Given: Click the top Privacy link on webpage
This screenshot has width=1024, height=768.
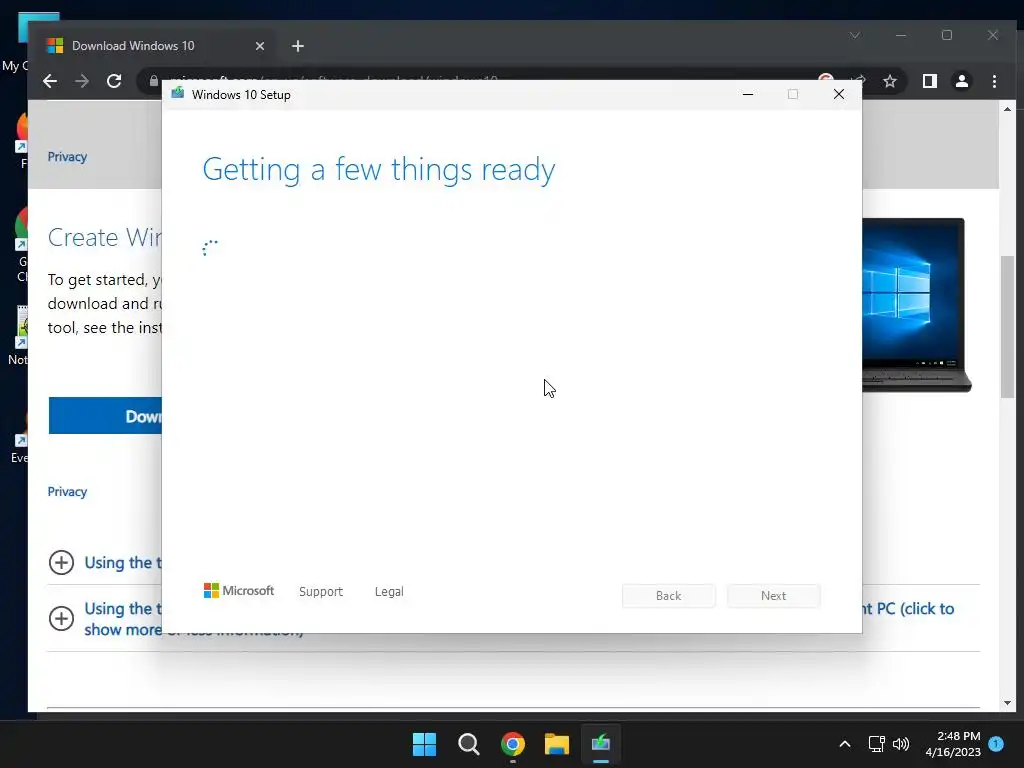Looking at the screenshot, I should (67, 157).
